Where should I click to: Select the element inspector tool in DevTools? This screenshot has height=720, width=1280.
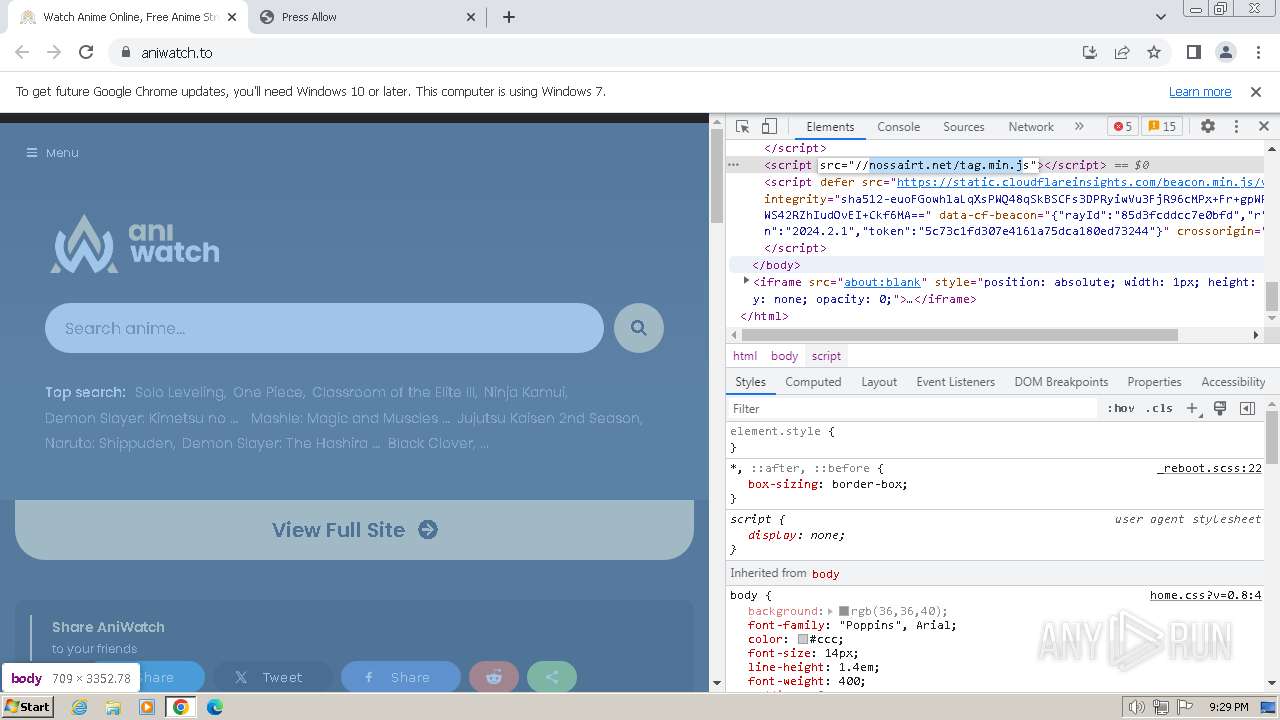pos(742,127)
